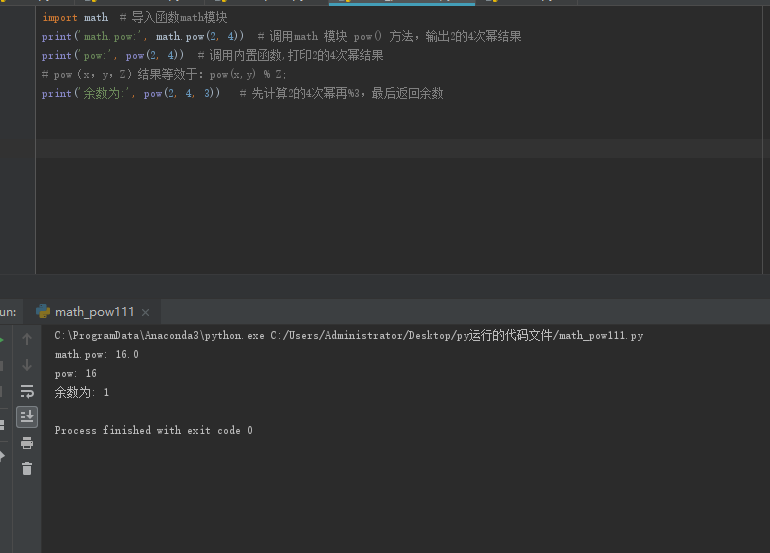
Task: Click the Python logo on math_pow111 tab
Action: point(43,311)
